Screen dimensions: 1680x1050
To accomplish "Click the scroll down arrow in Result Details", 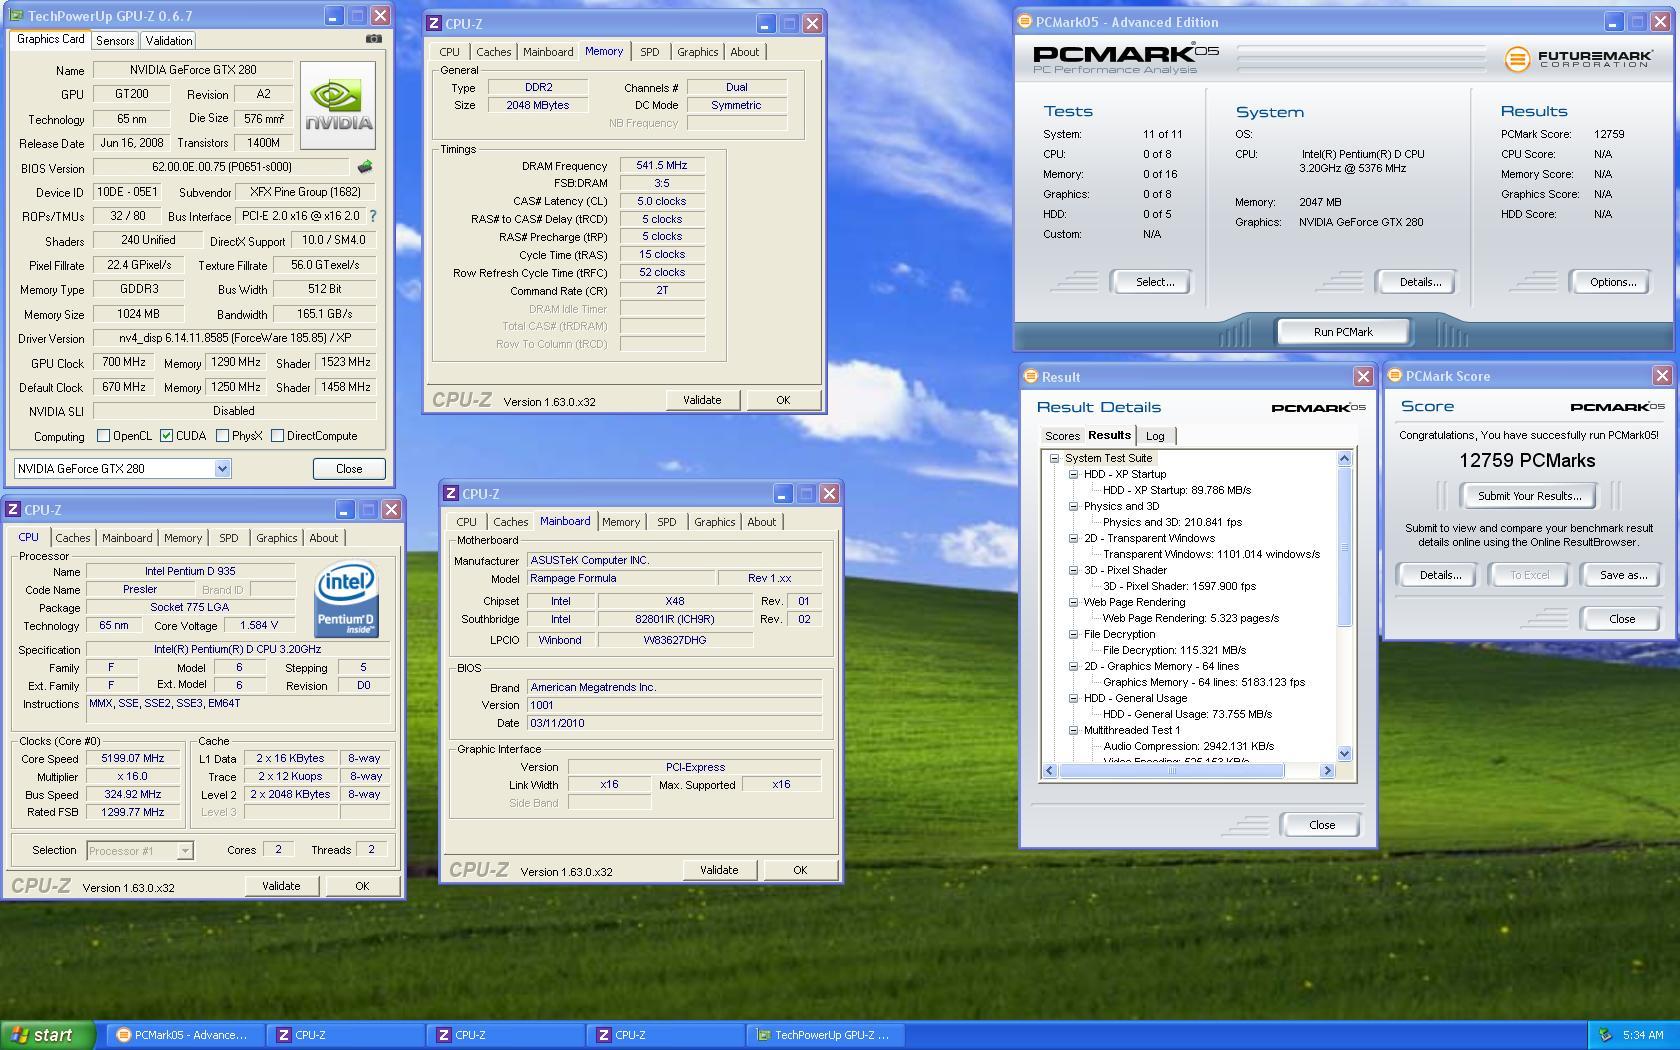I will (1344, 753).
